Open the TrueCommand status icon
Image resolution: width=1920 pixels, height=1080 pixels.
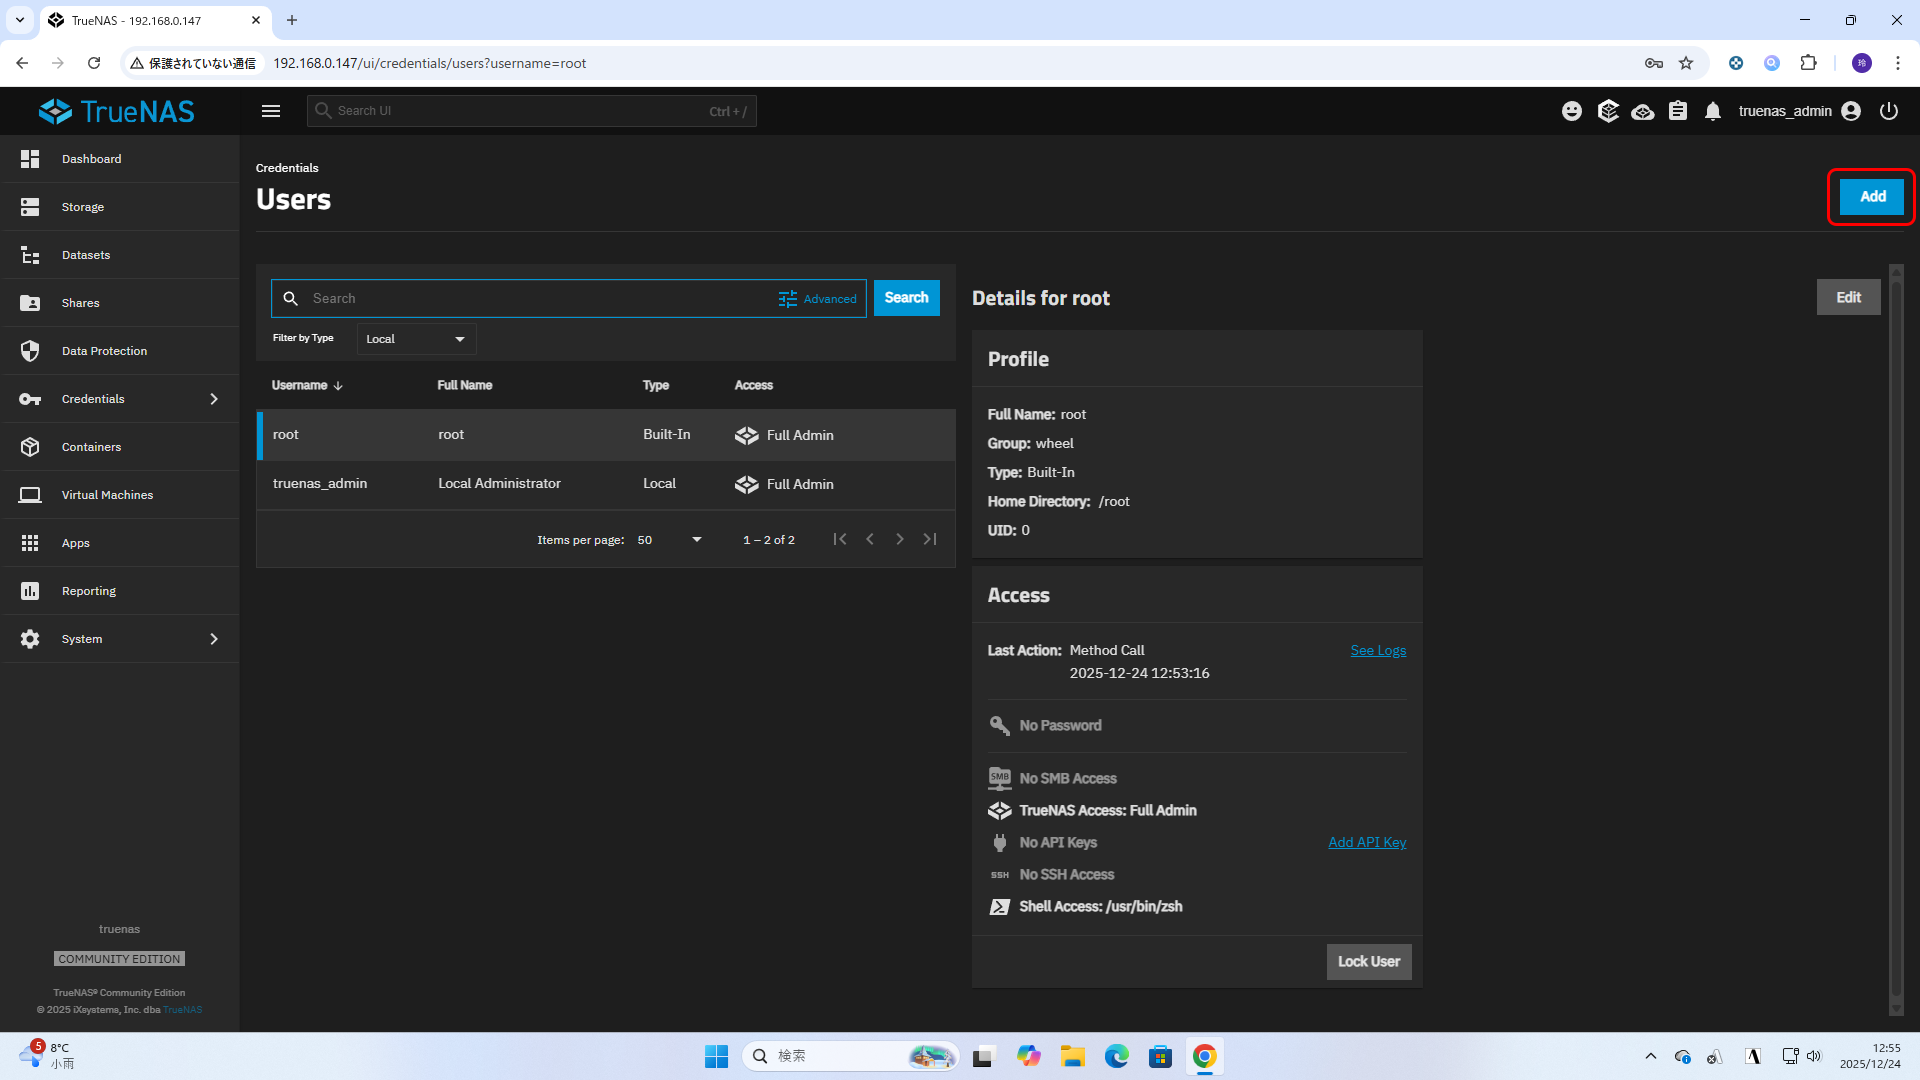tap(1607, 111)
